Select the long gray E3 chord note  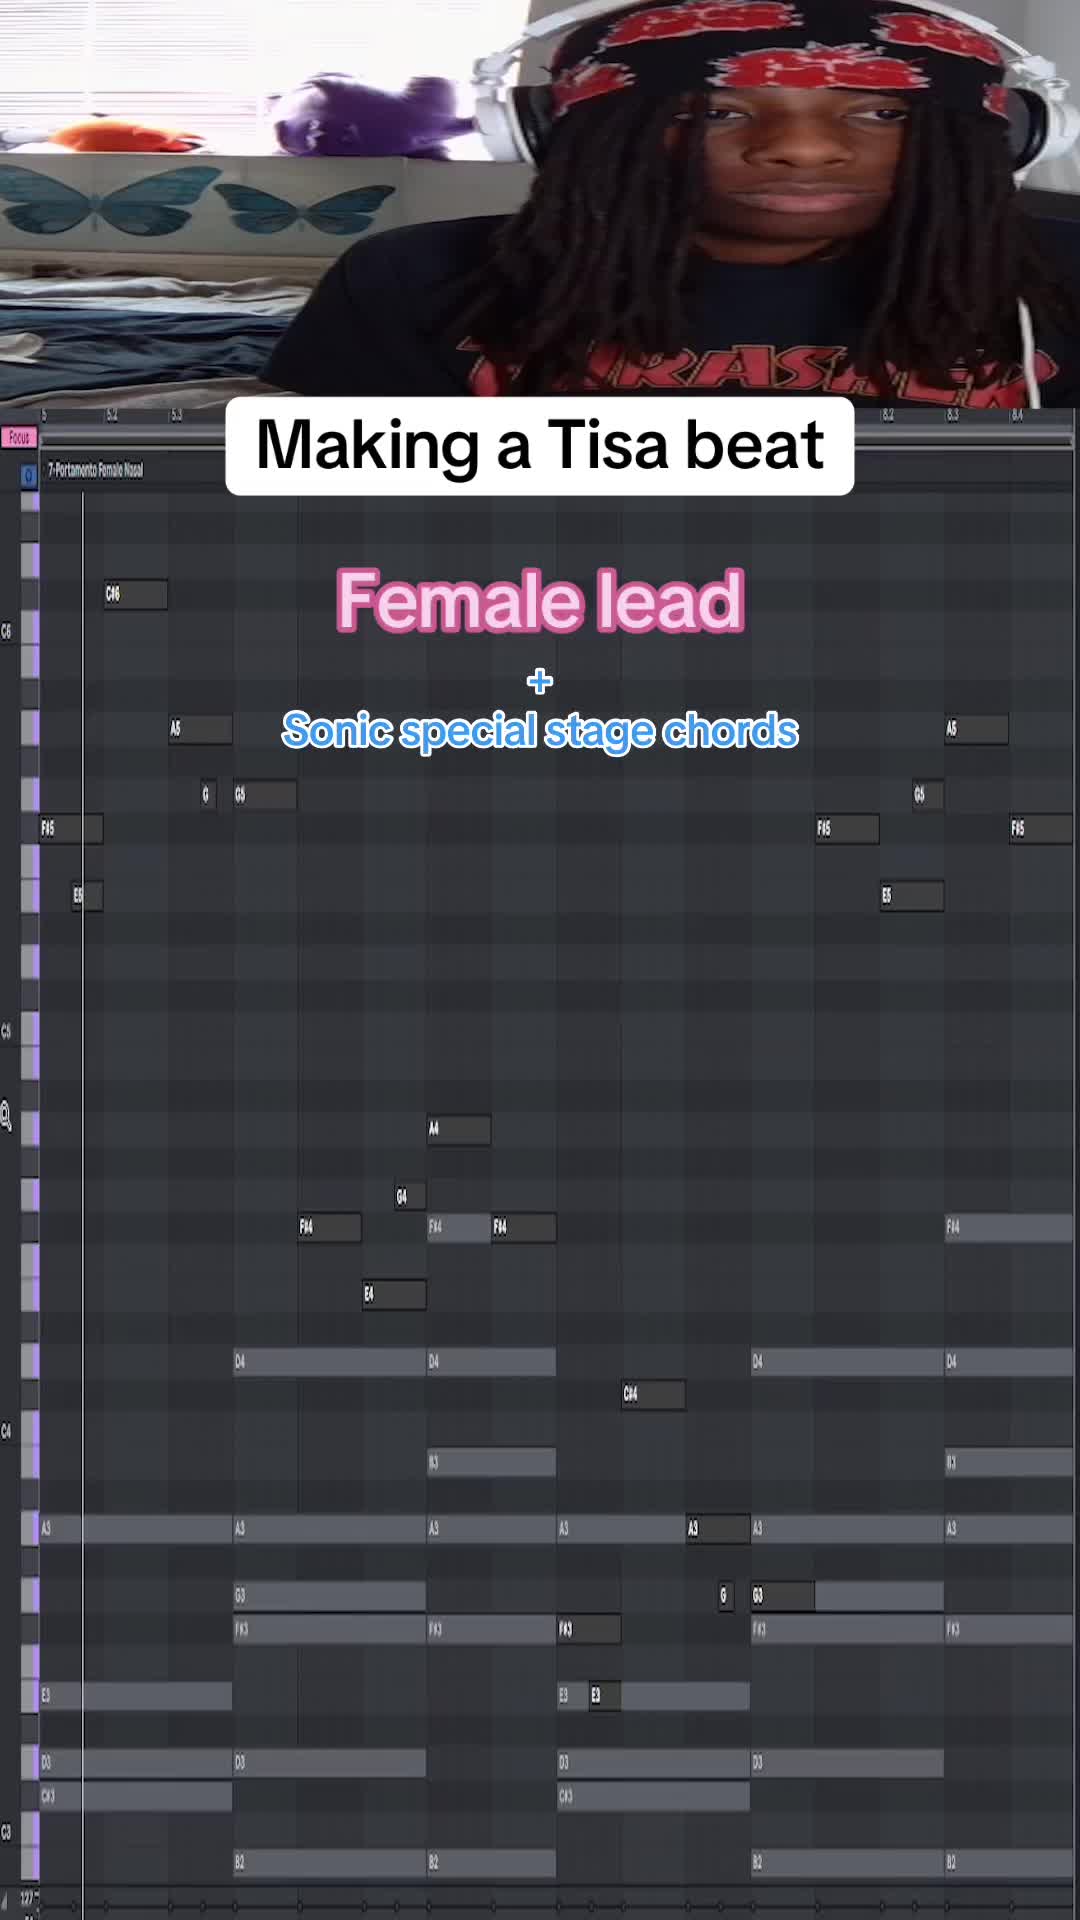pos(136,1696)
